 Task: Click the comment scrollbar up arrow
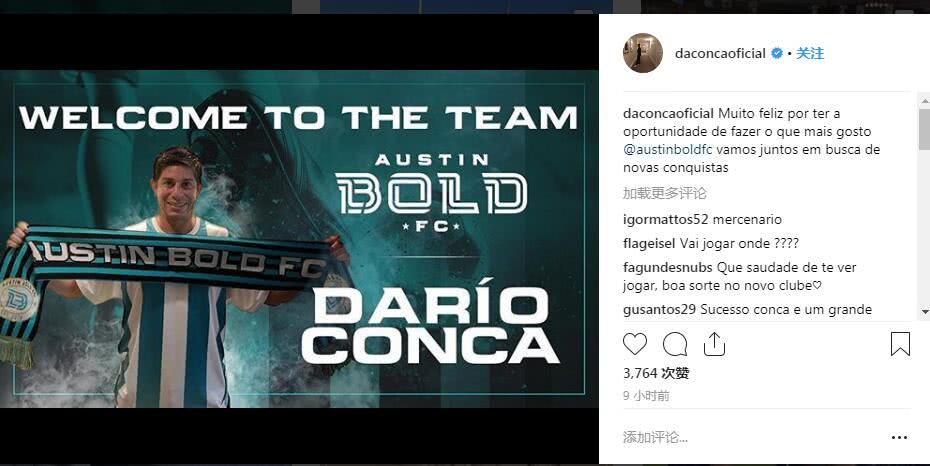tap(924, 100)
